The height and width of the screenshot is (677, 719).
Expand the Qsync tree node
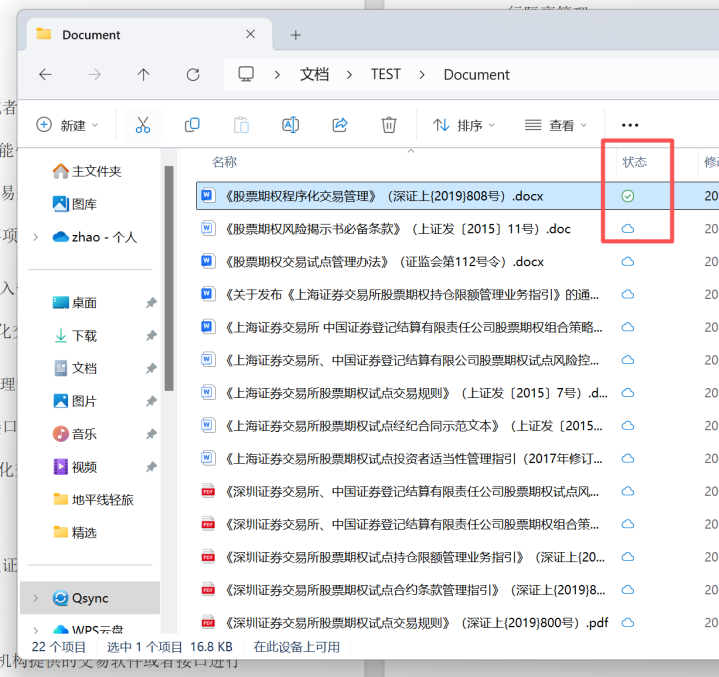pyautogui.click(x=36, y=598)
